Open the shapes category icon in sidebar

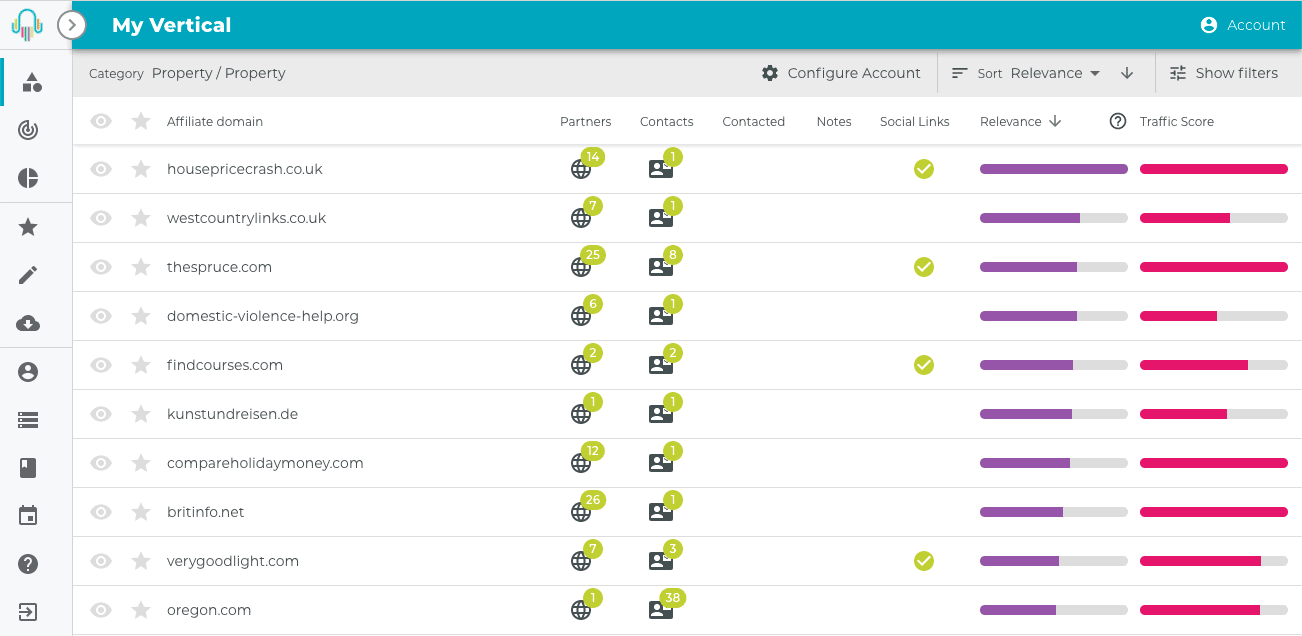pos(32,82)
